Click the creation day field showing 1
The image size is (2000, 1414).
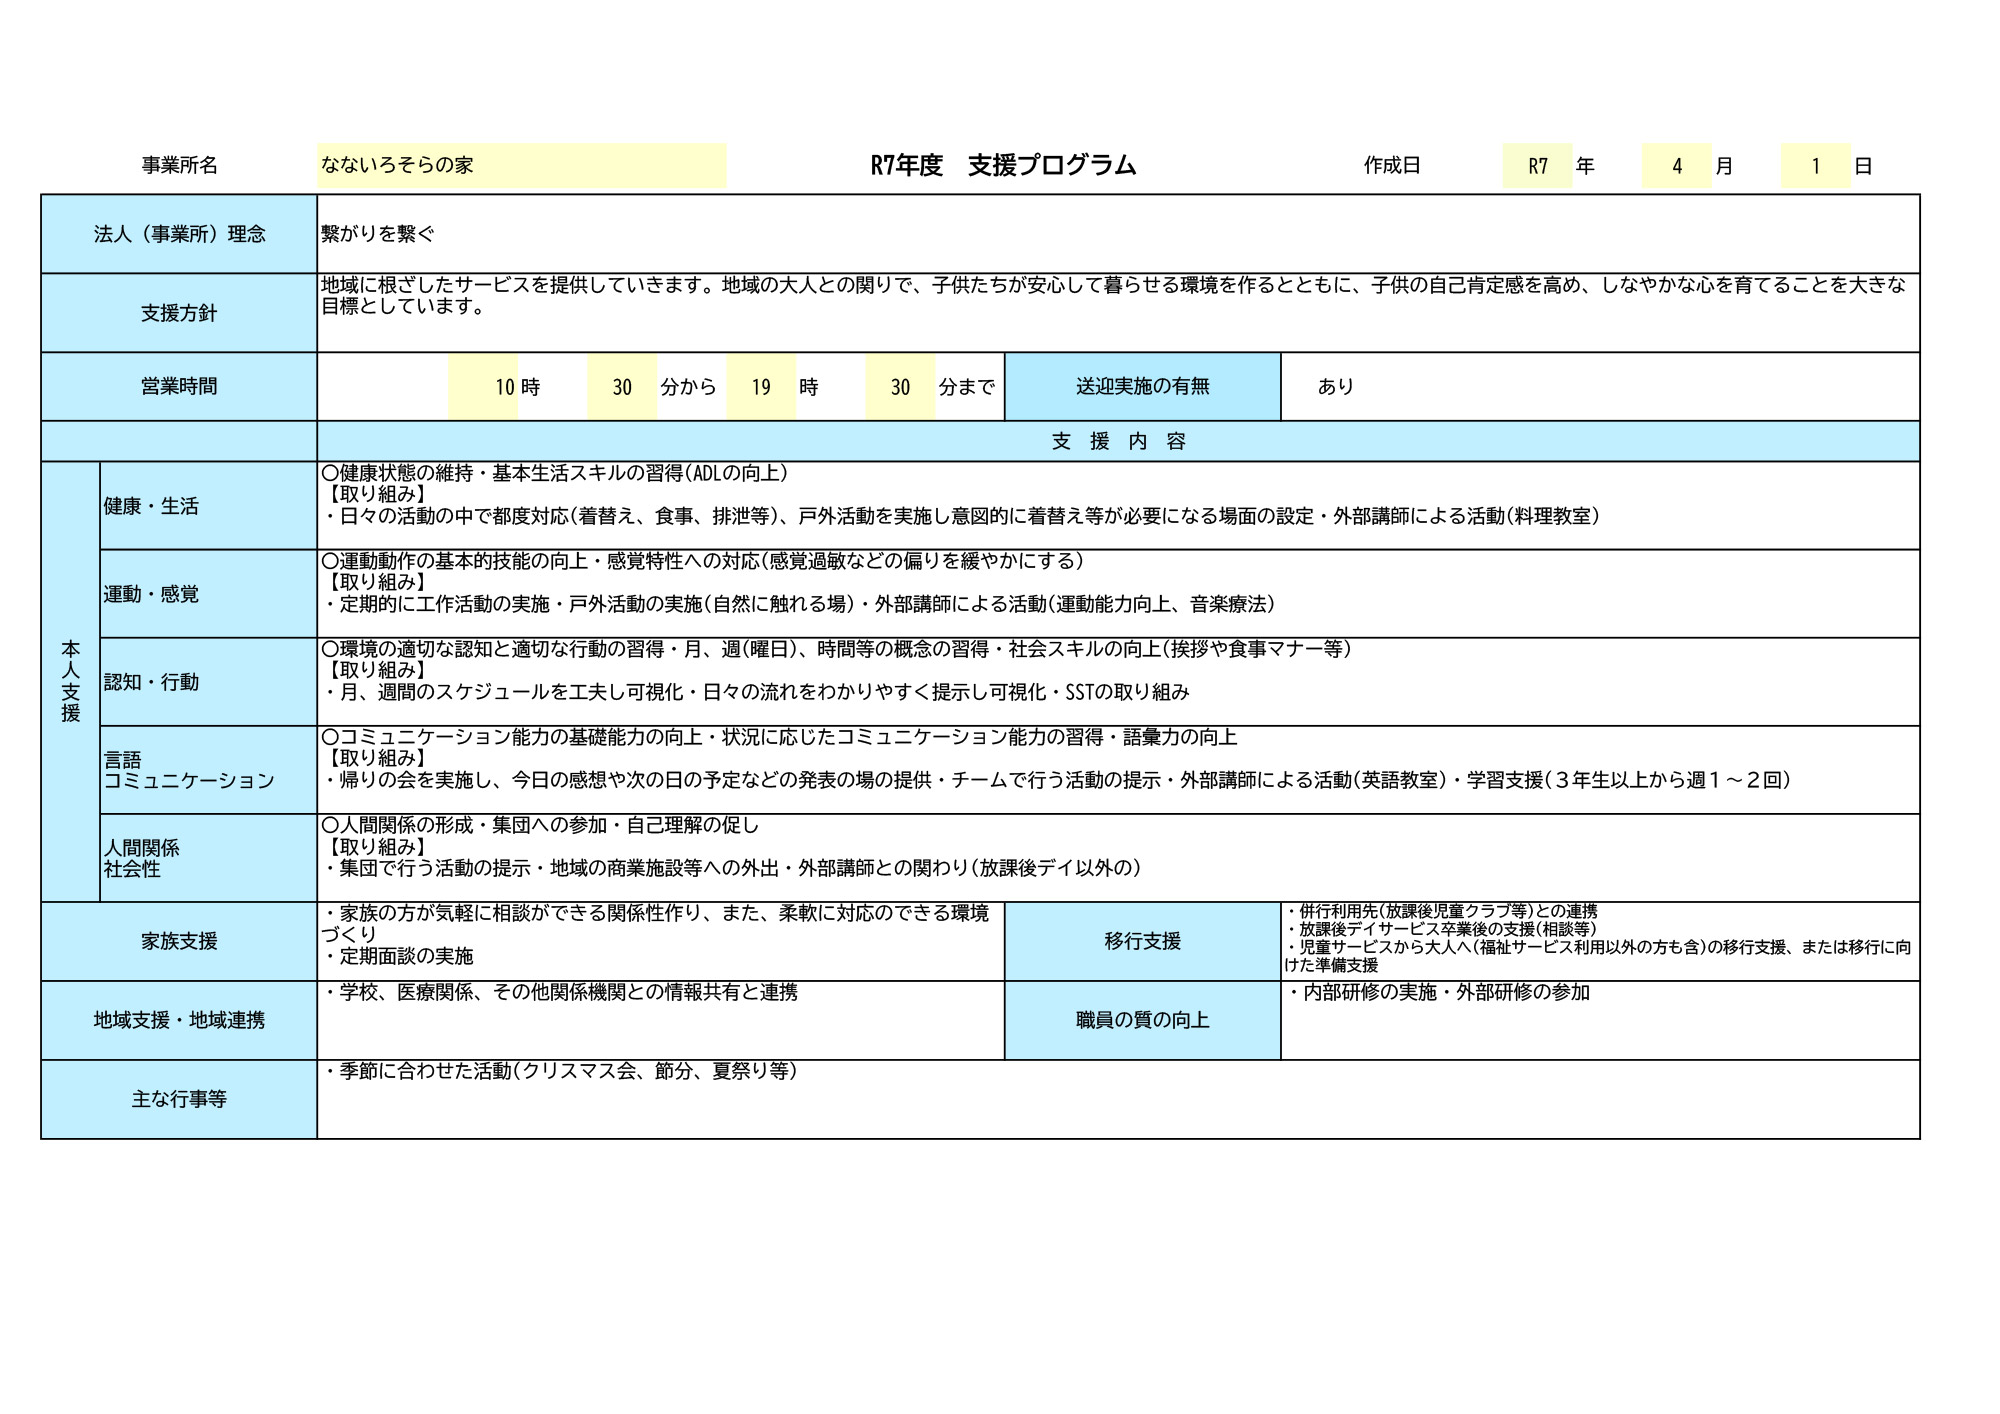click(1815, 166)
